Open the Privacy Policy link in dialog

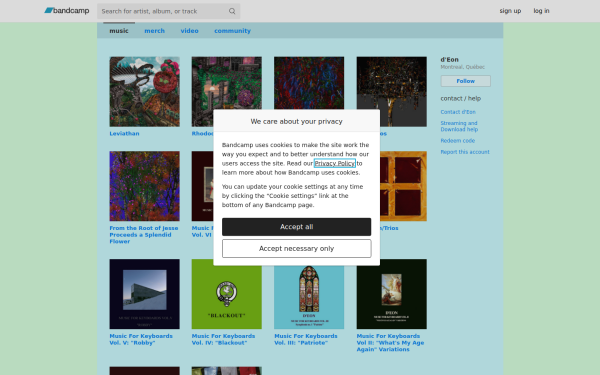(334, 163)
